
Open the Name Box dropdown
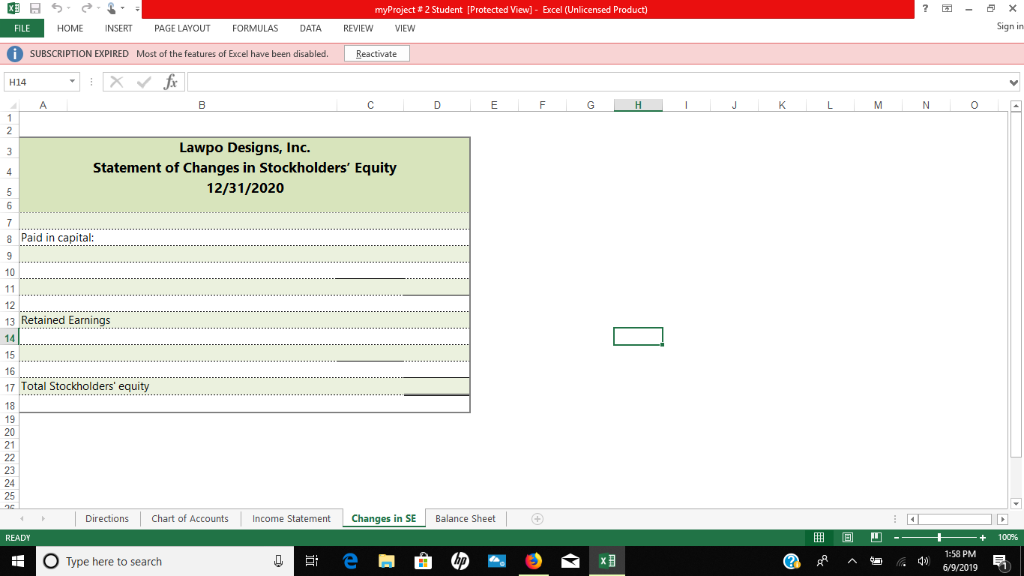(x=70, y=81)
